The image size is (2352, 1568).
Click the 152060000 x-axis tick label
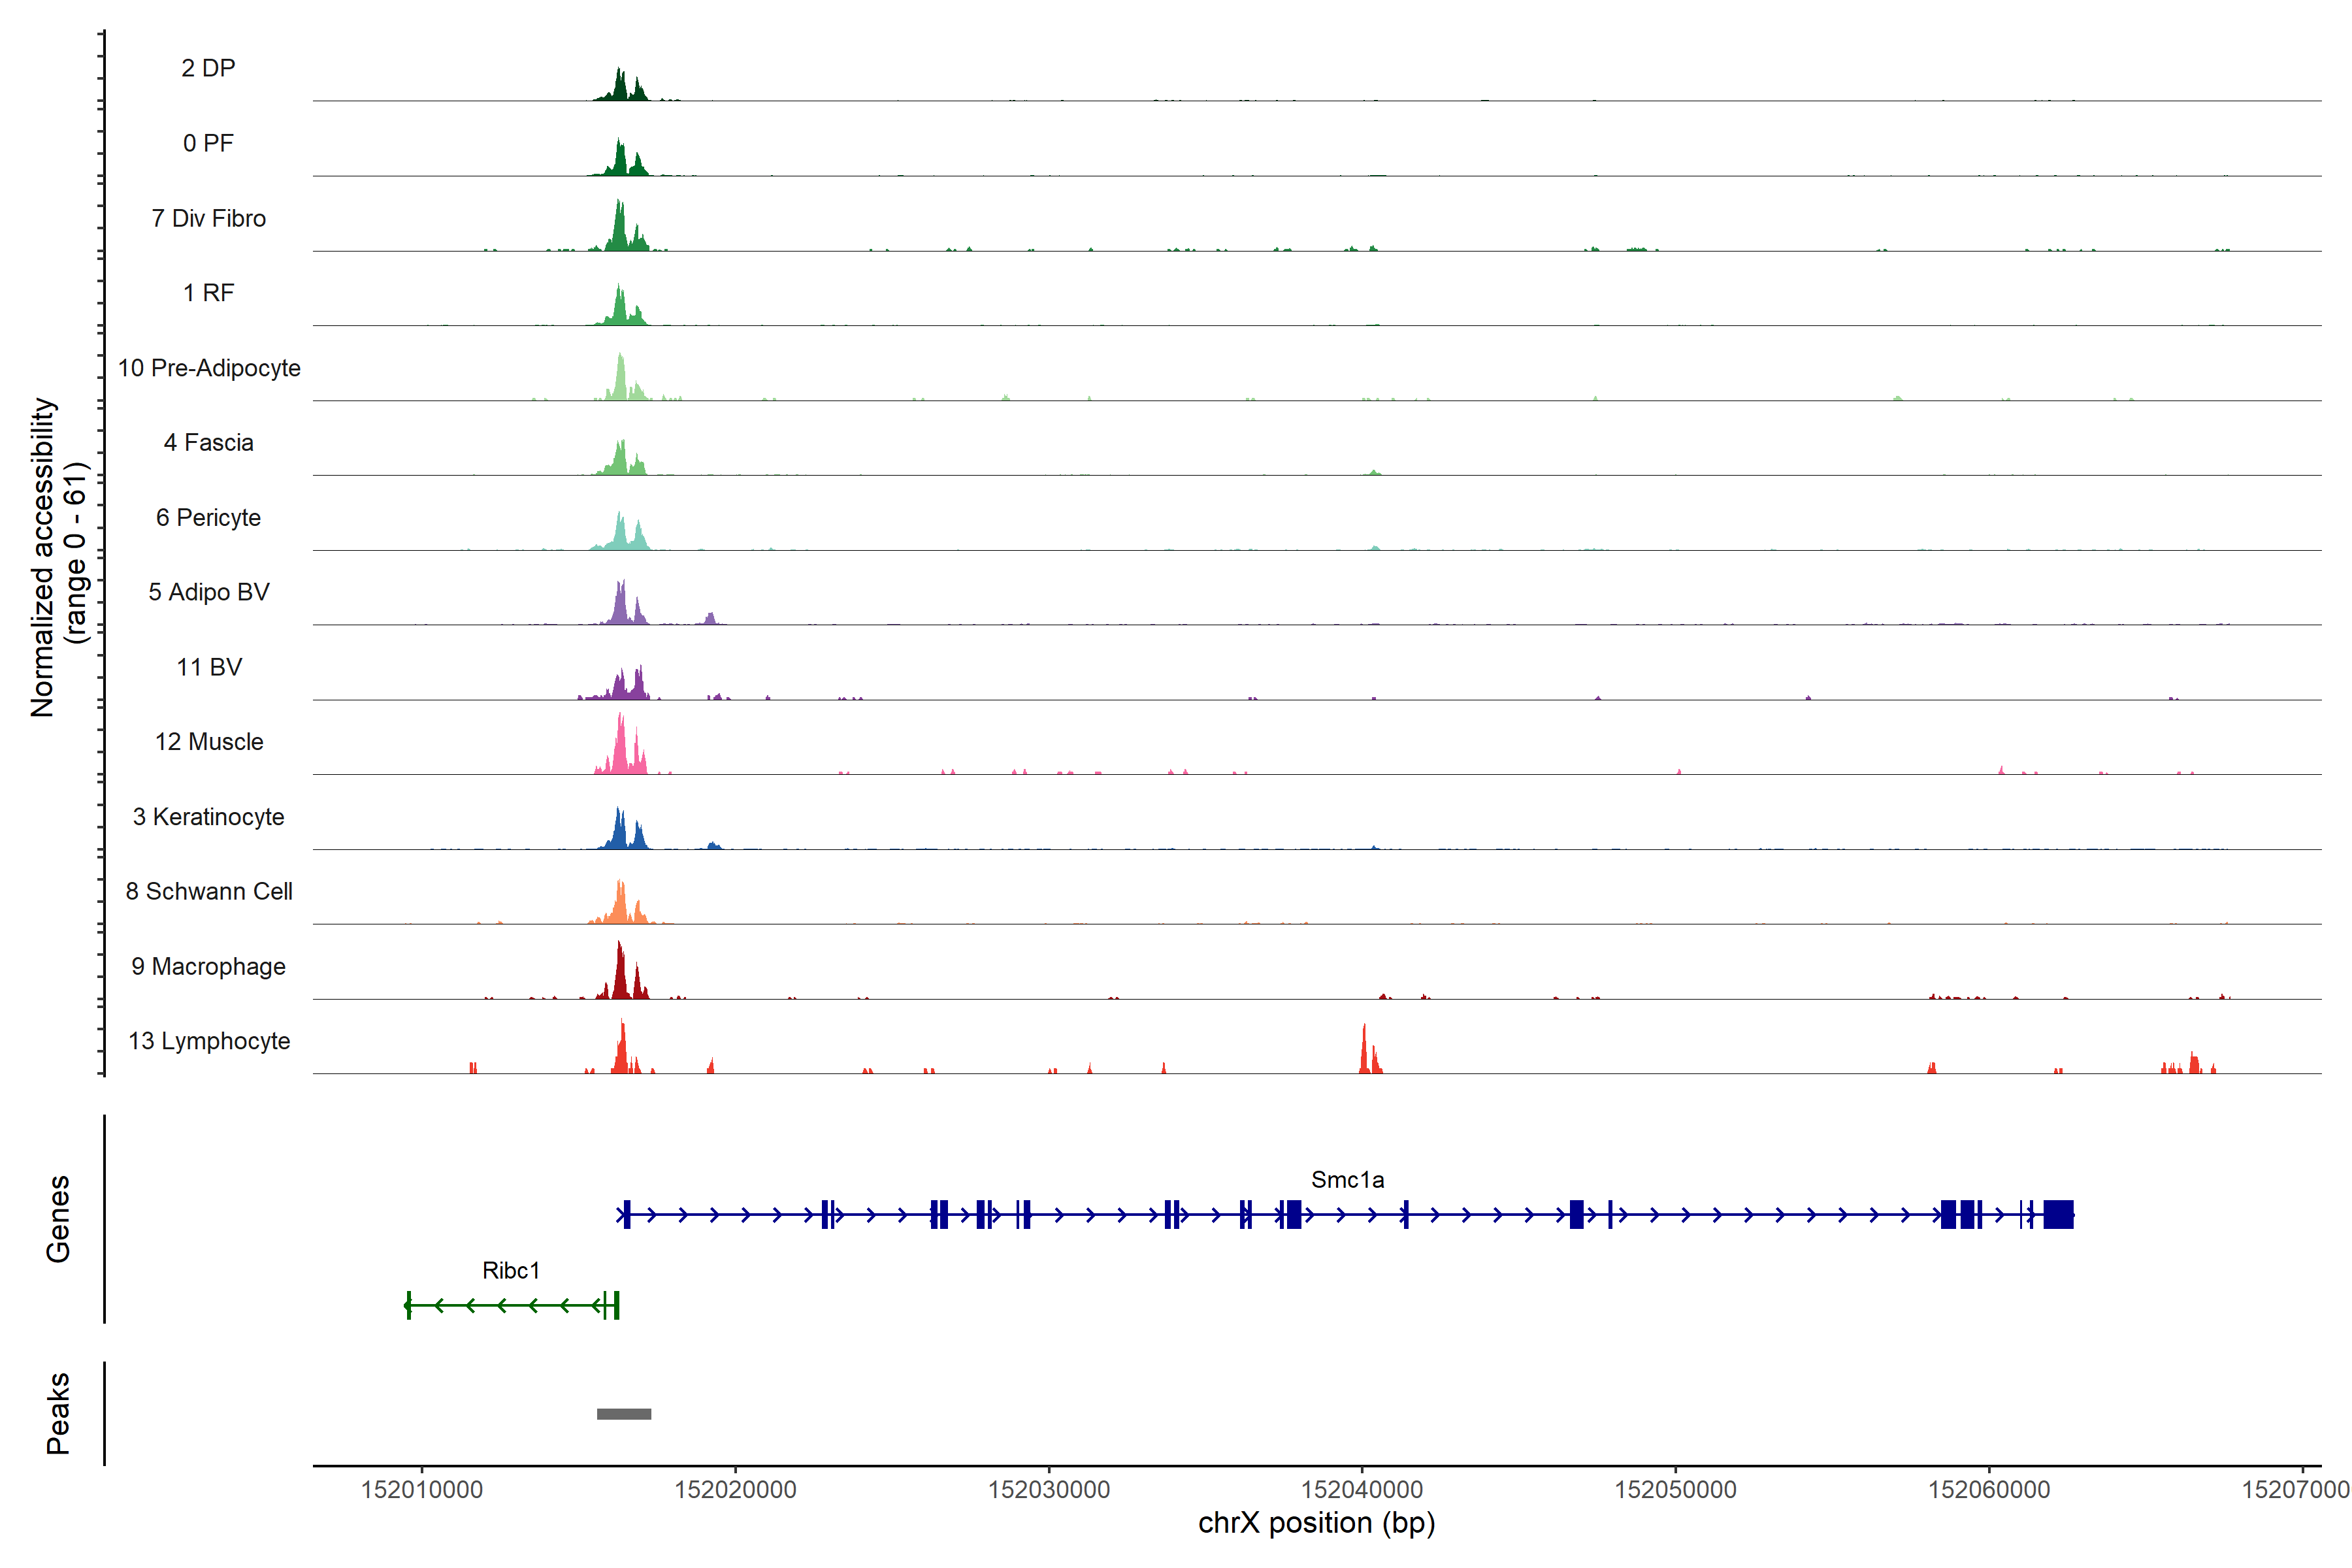pos(1988,1490)
